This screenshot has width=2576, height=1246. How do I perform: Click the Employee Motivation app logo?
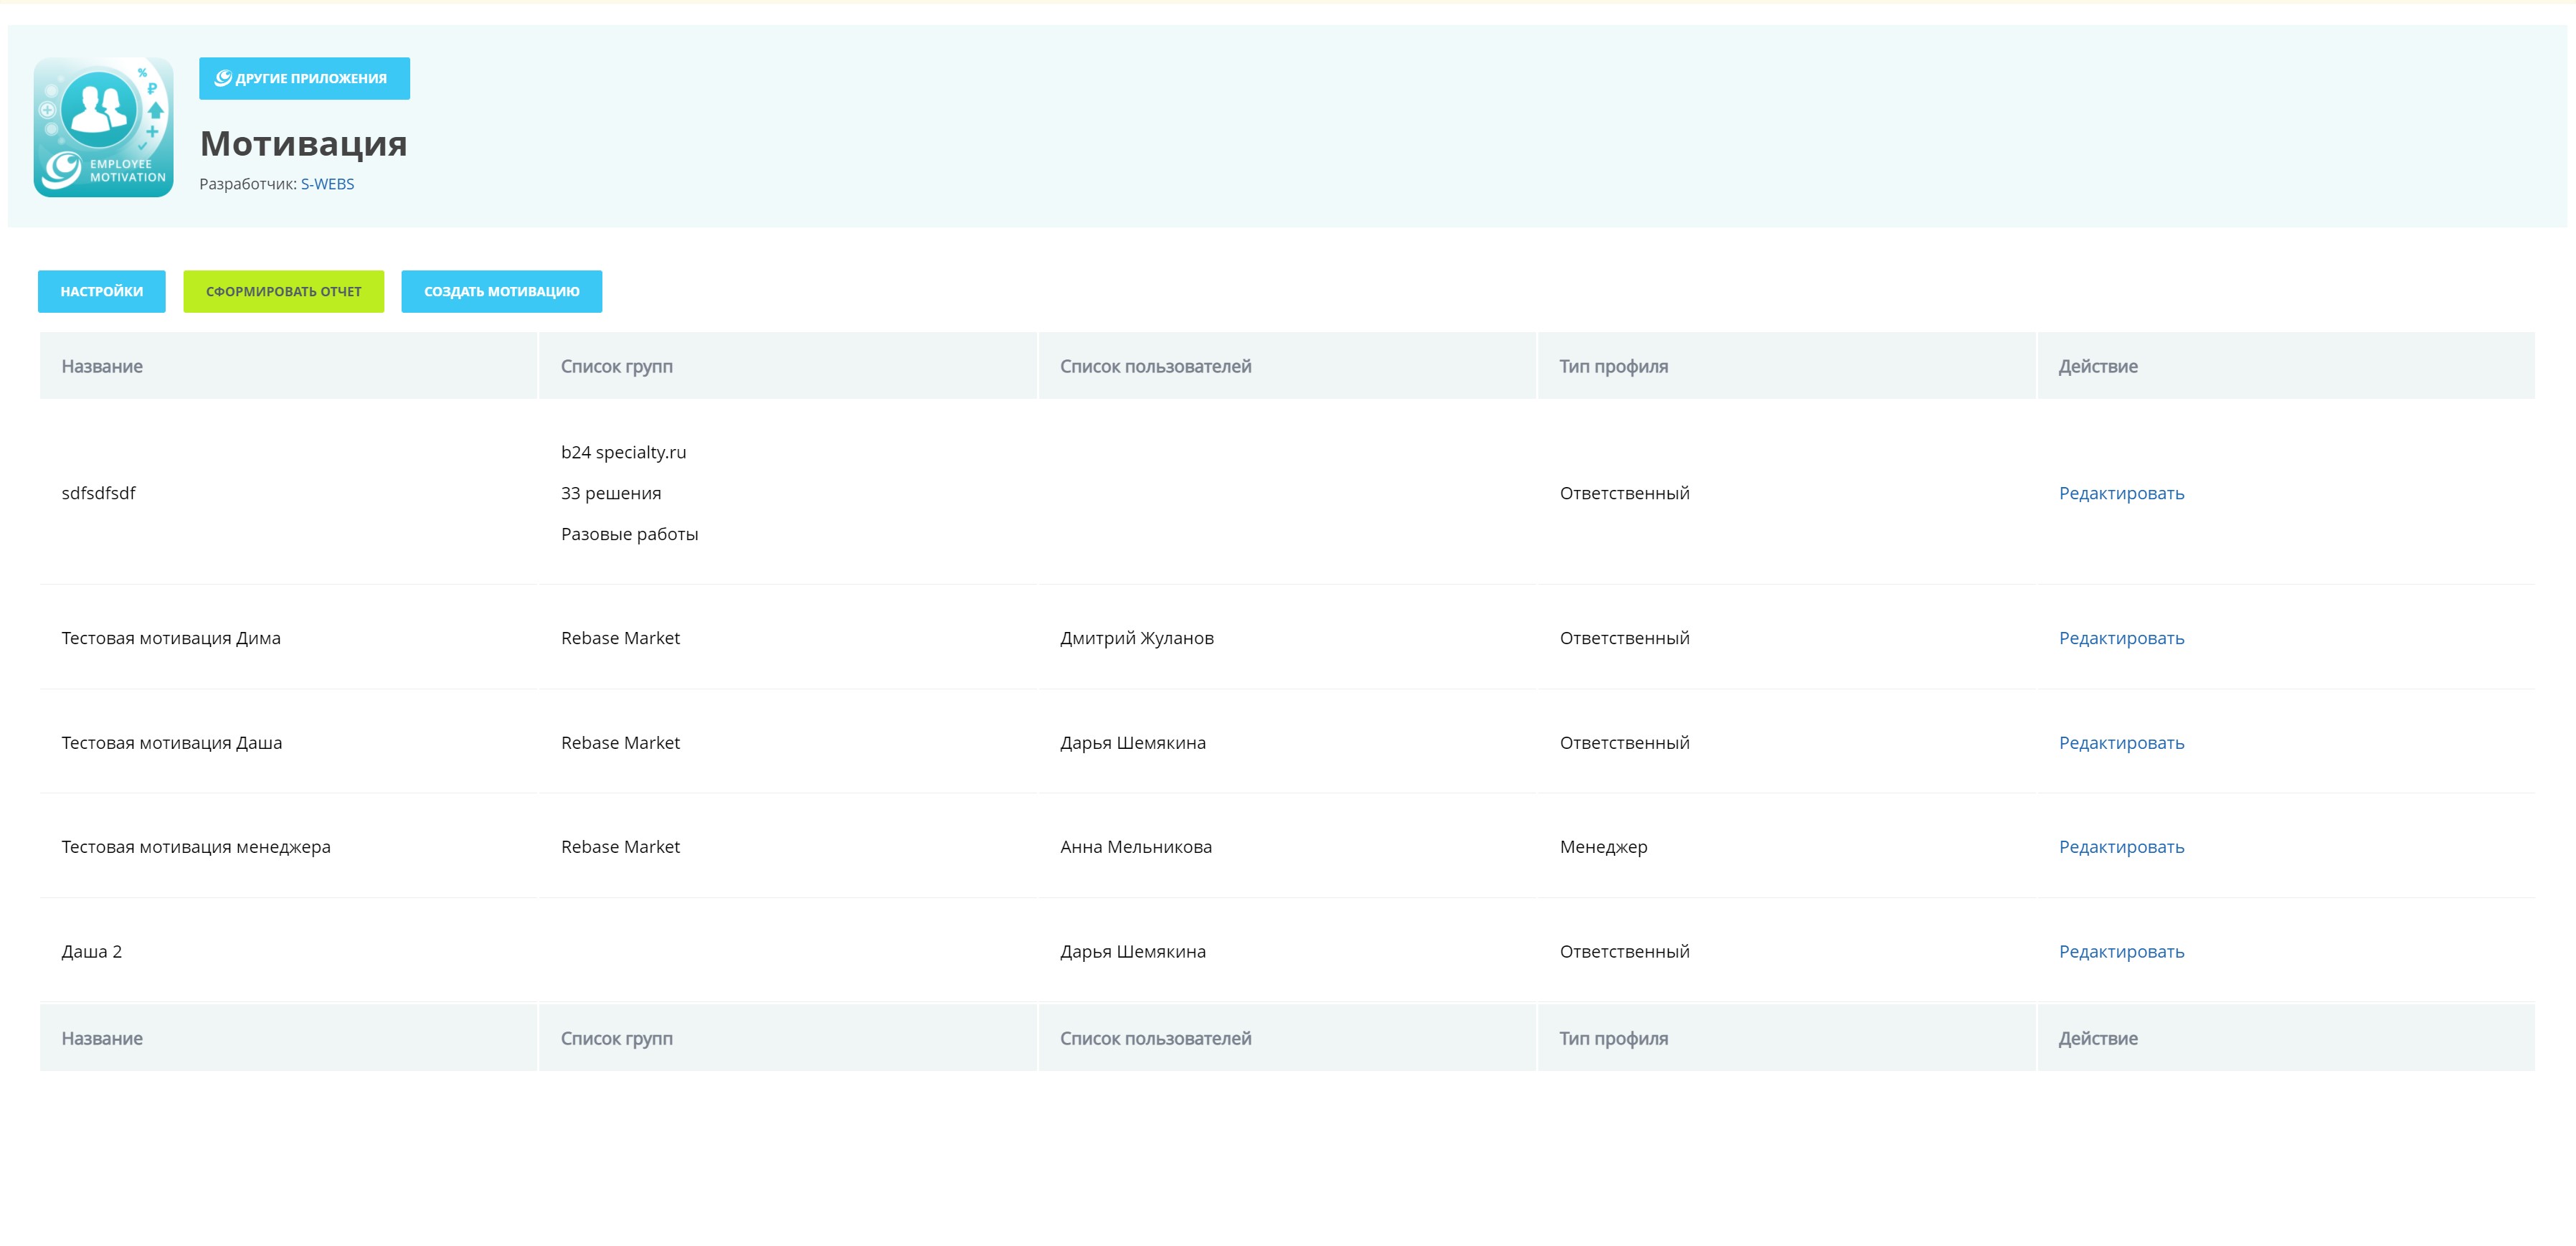pos(103,127)
